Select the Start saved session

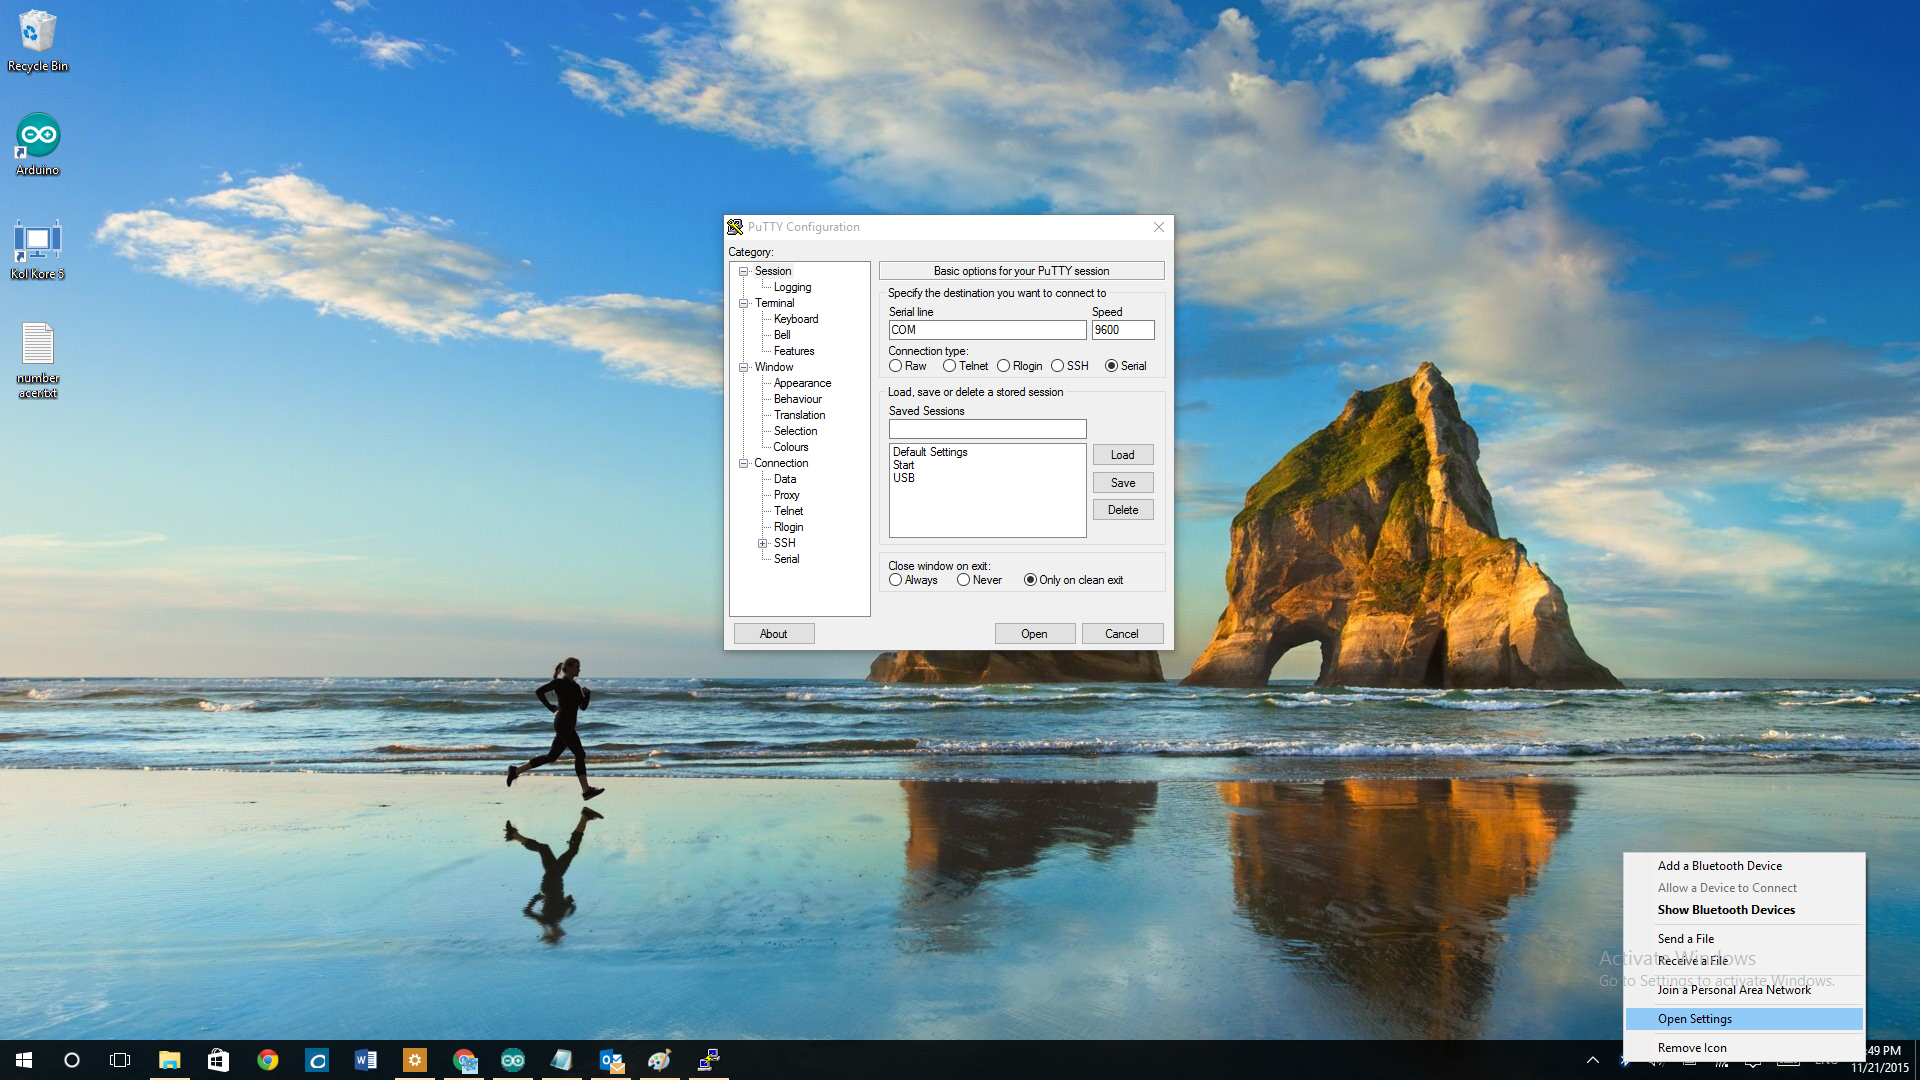[x=904, y=465]
